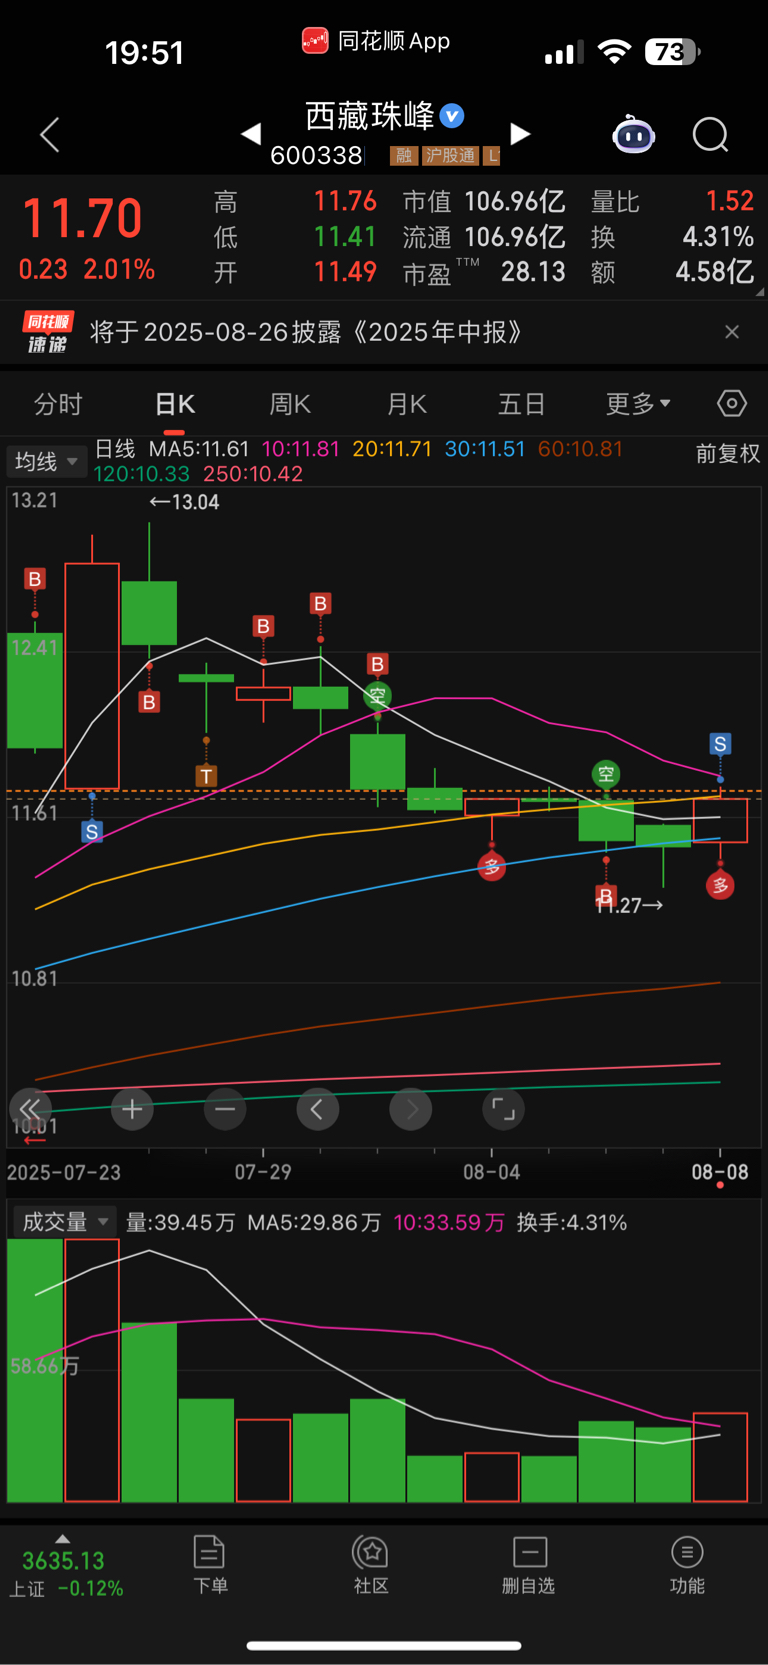Screen dimensions: 768x1665
Task: Select the 周K tab
Action: 290,404
